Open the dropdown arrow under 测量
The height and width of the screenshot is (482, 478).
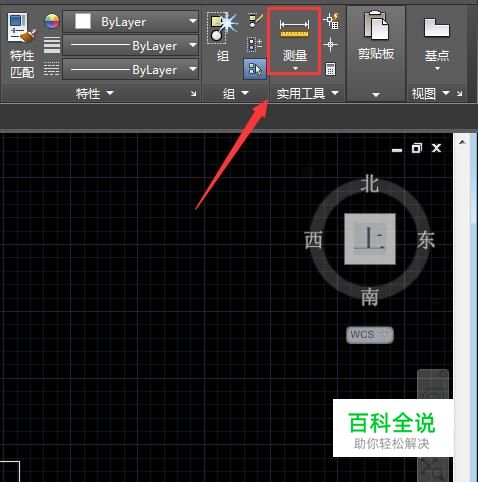tap(295, 68)
